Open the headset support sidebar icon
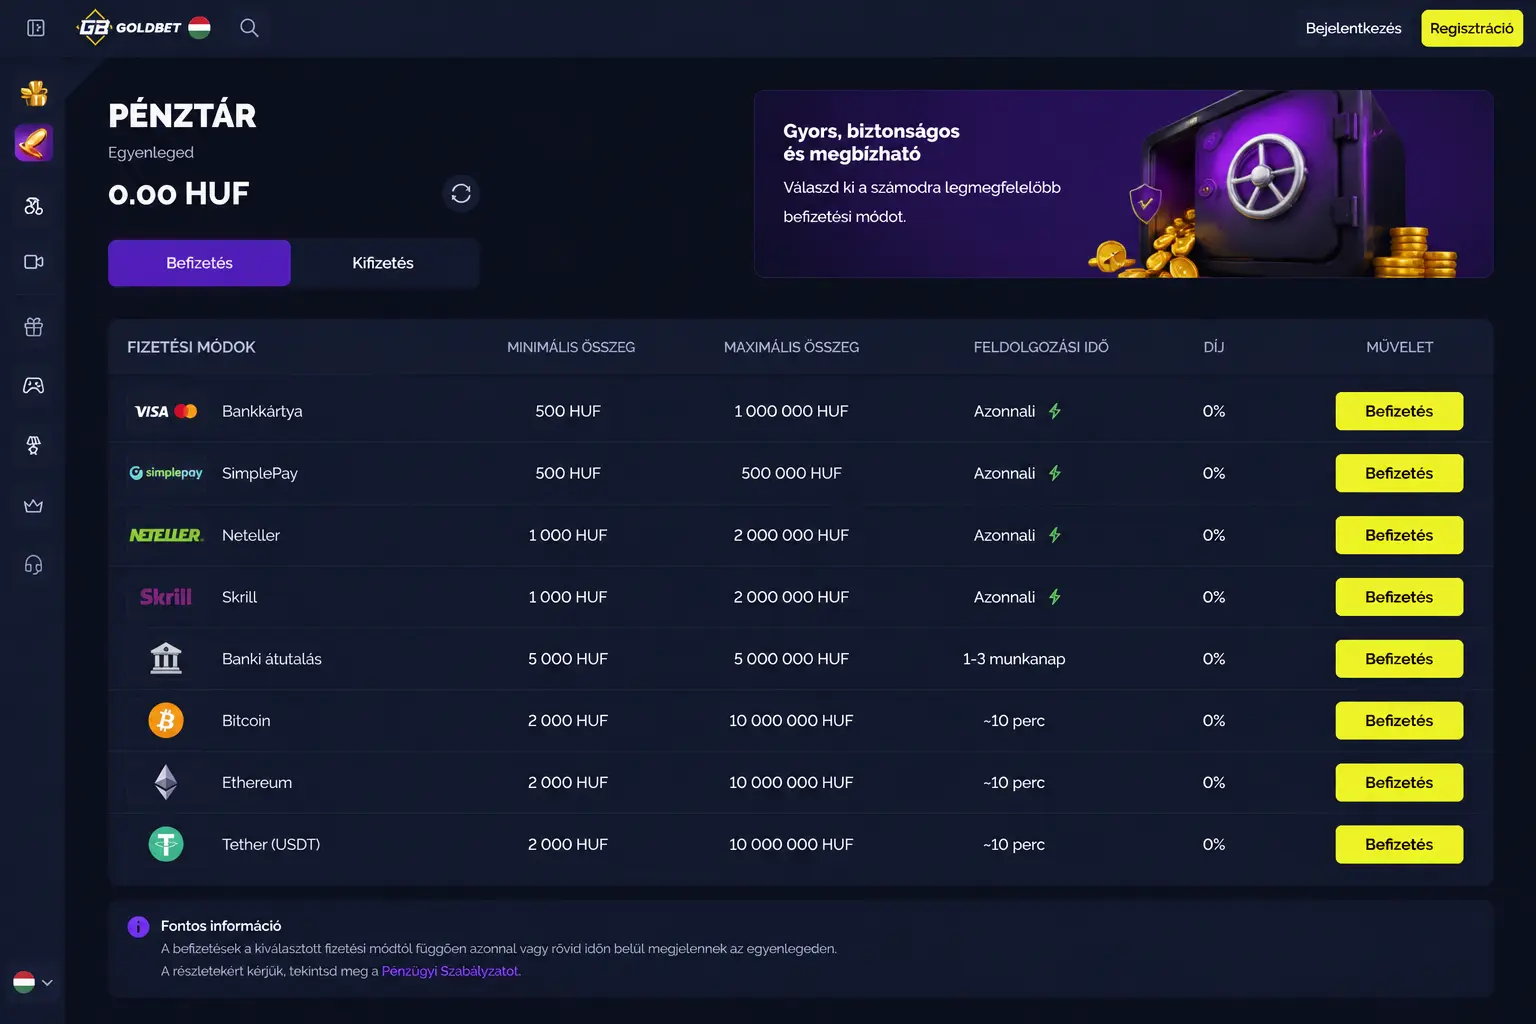 [x=34, y=565]
